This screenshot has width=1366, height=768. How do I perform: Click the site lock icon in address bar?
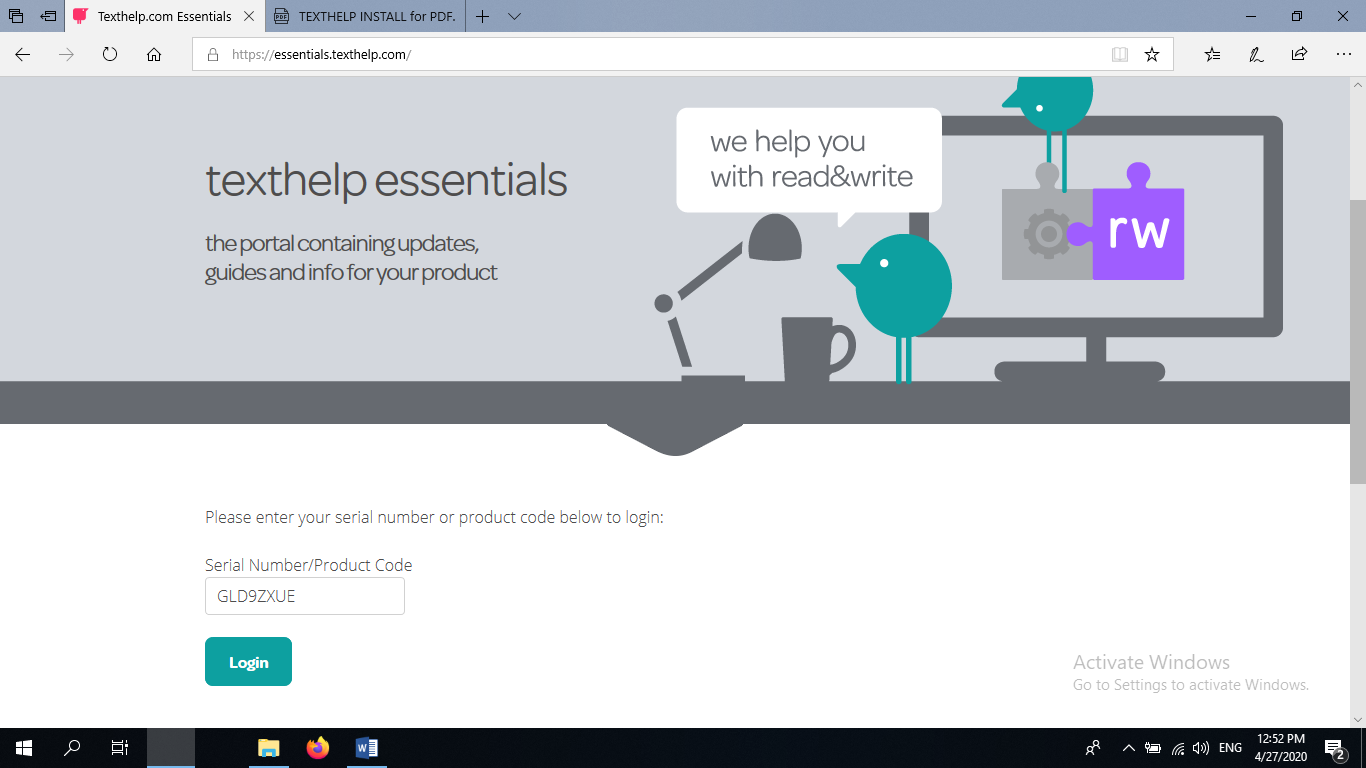pyautogui.click(x=213, y=55)
